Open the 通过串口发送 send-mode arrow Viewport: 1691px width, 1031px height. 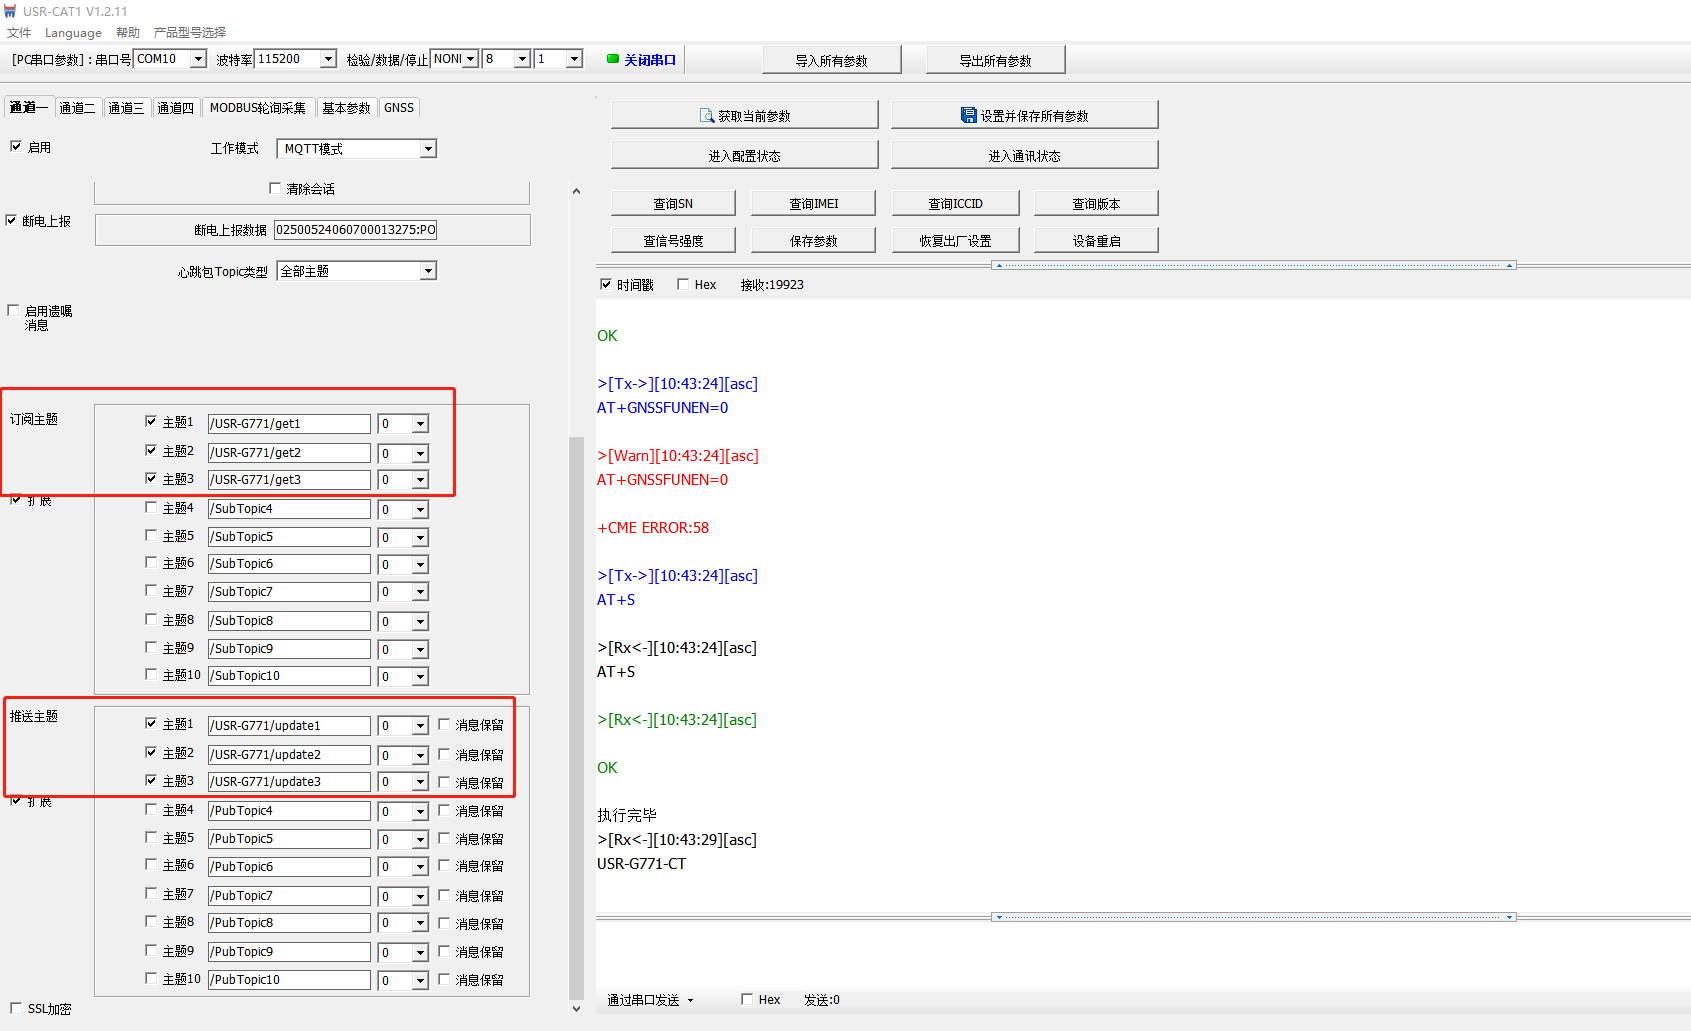(690, 1000)
